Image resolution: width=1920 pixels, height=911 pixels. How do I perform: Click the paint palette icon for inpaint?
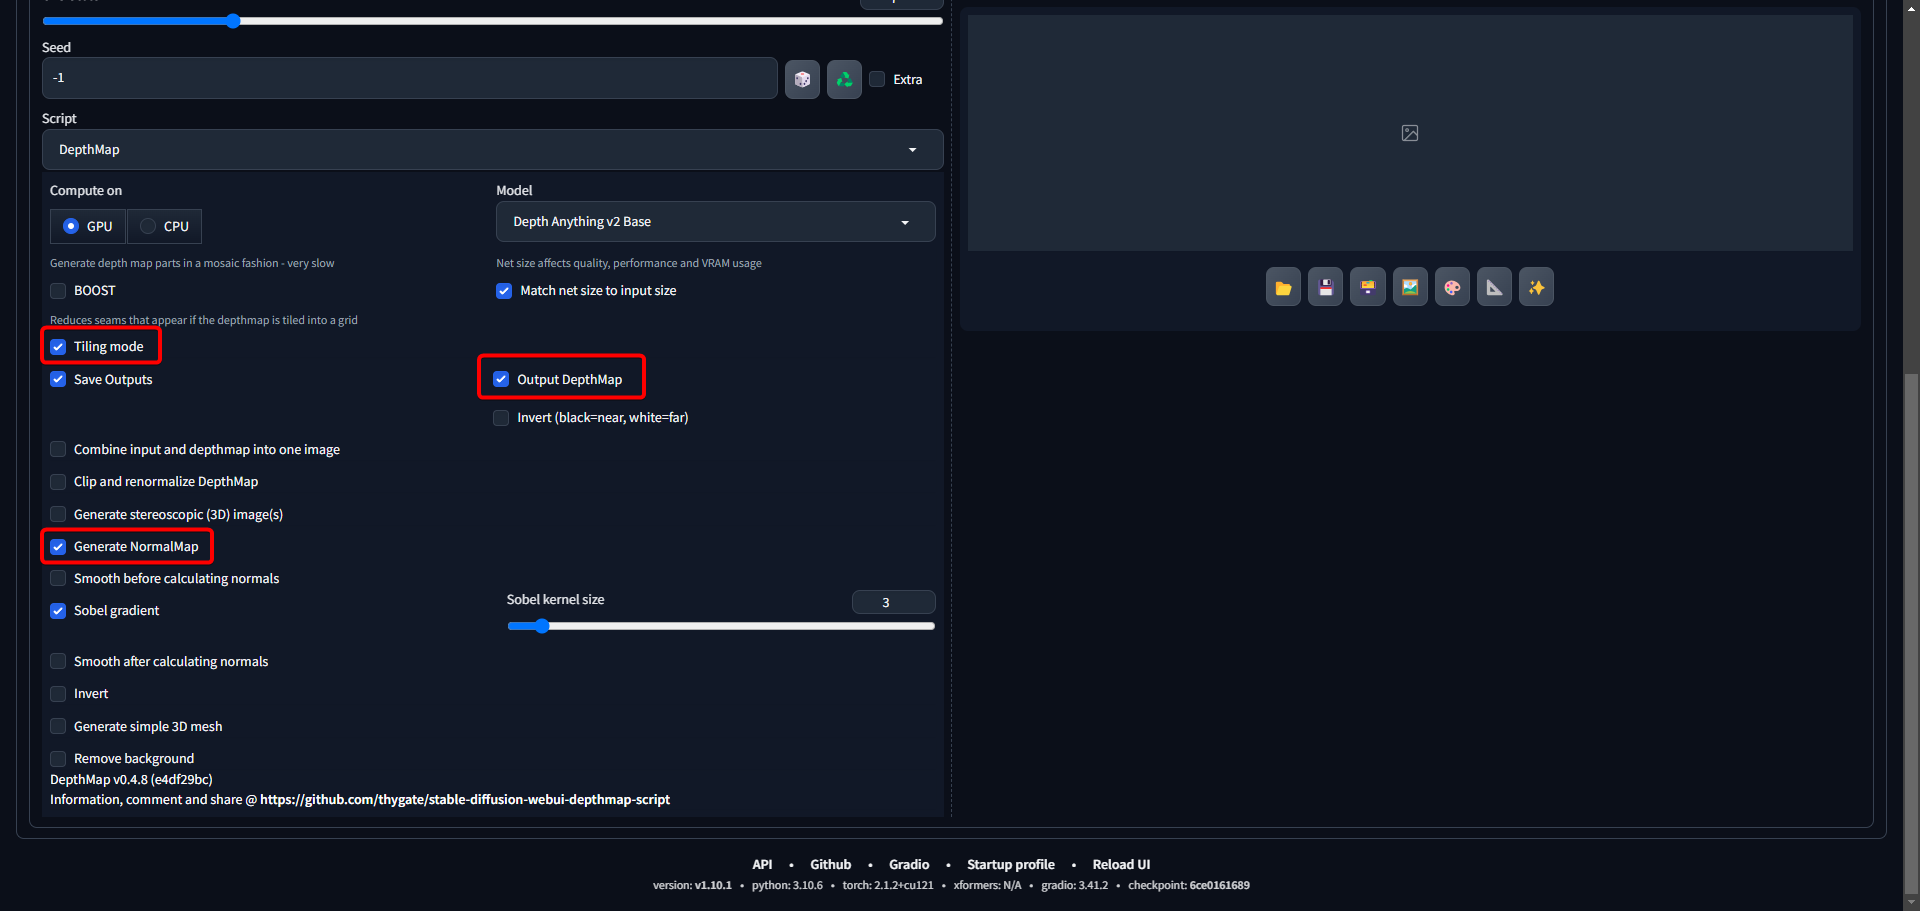coord(1452,288)
